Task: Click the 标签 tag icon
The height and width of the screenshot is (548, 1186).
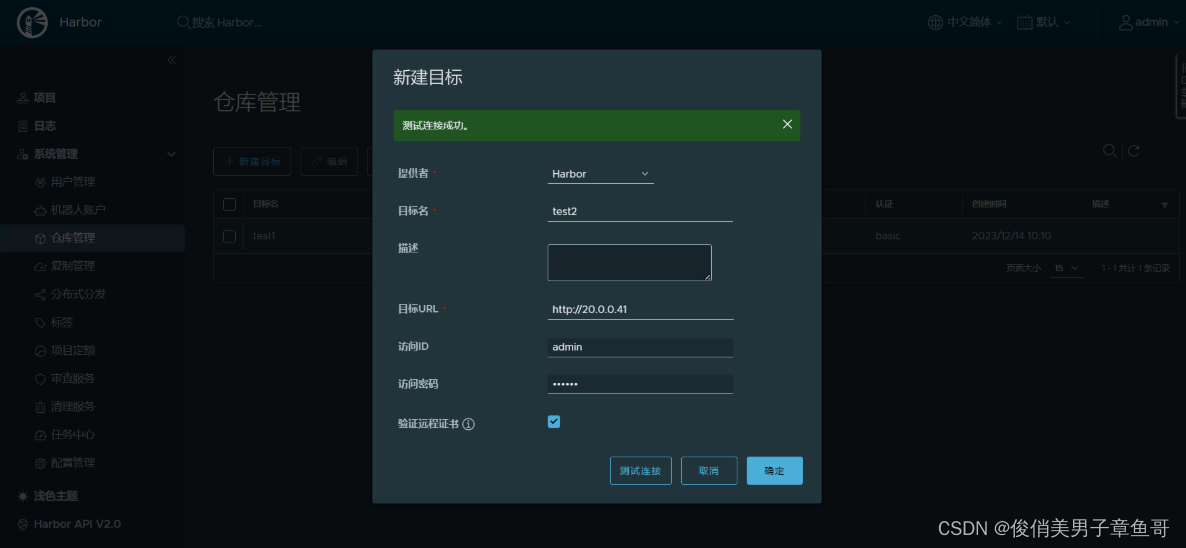Action: tap(40, 323)
